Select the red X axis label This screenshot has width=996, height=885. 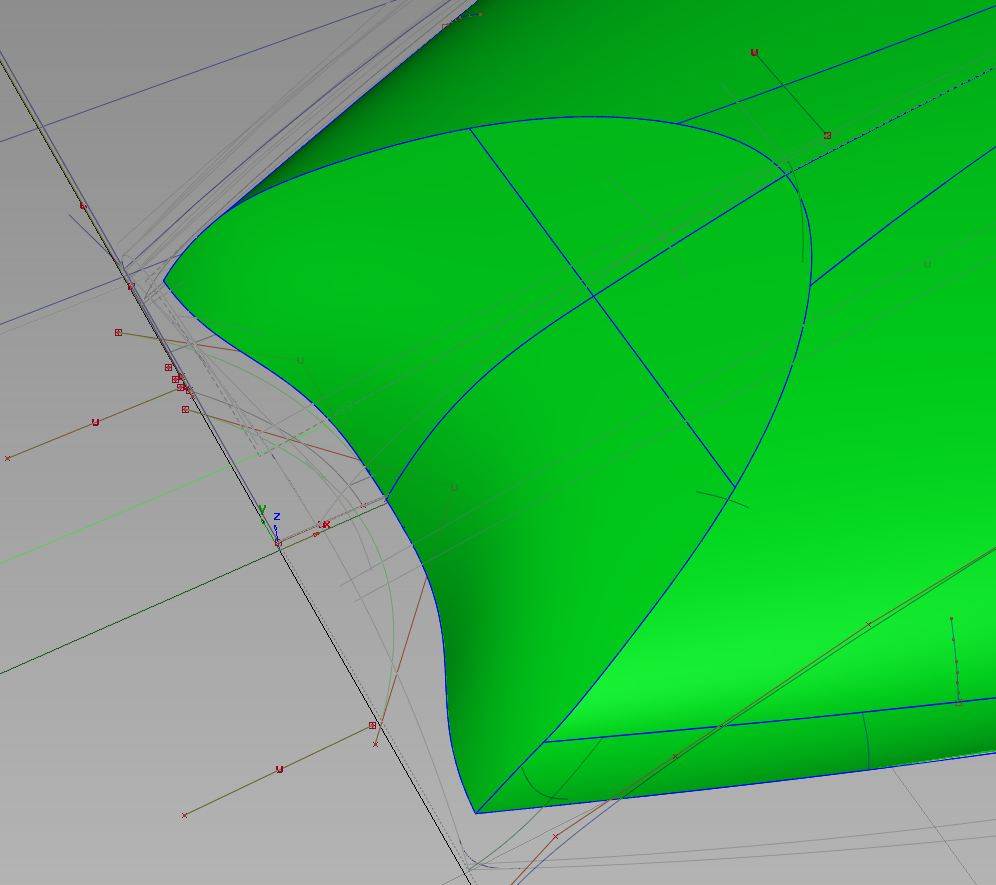pyautogui.click(x=325, y=524)
